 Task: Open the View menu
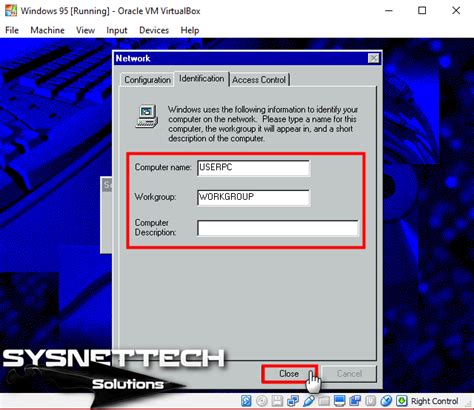(x=85, y=30)
